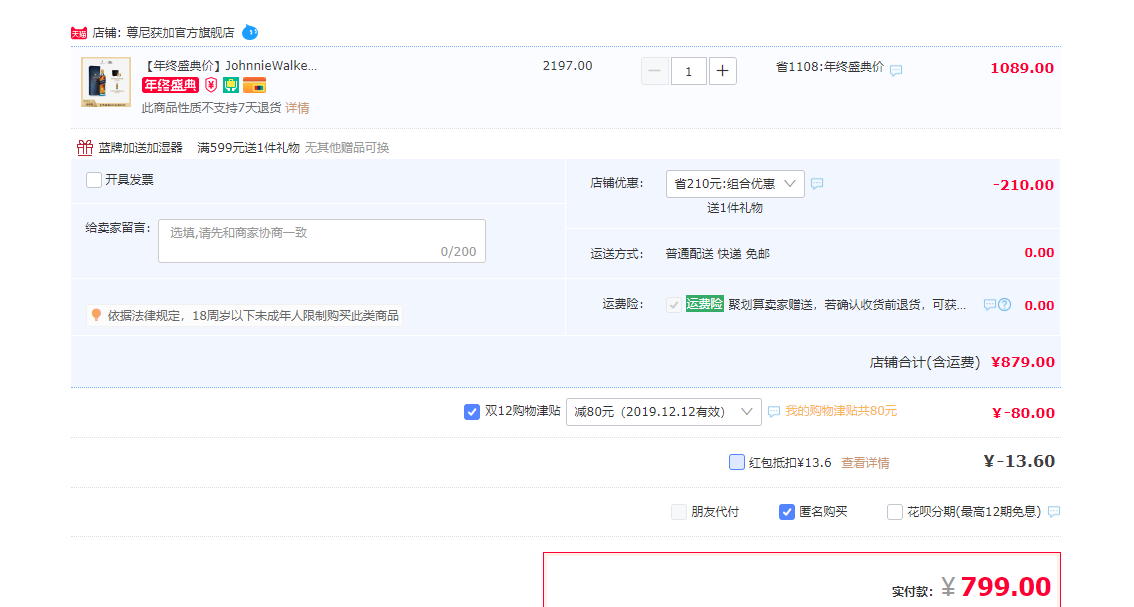Screen dimensions: 1134x607
Task: Click the 799.00 final payment amount
Action: 1006,586
